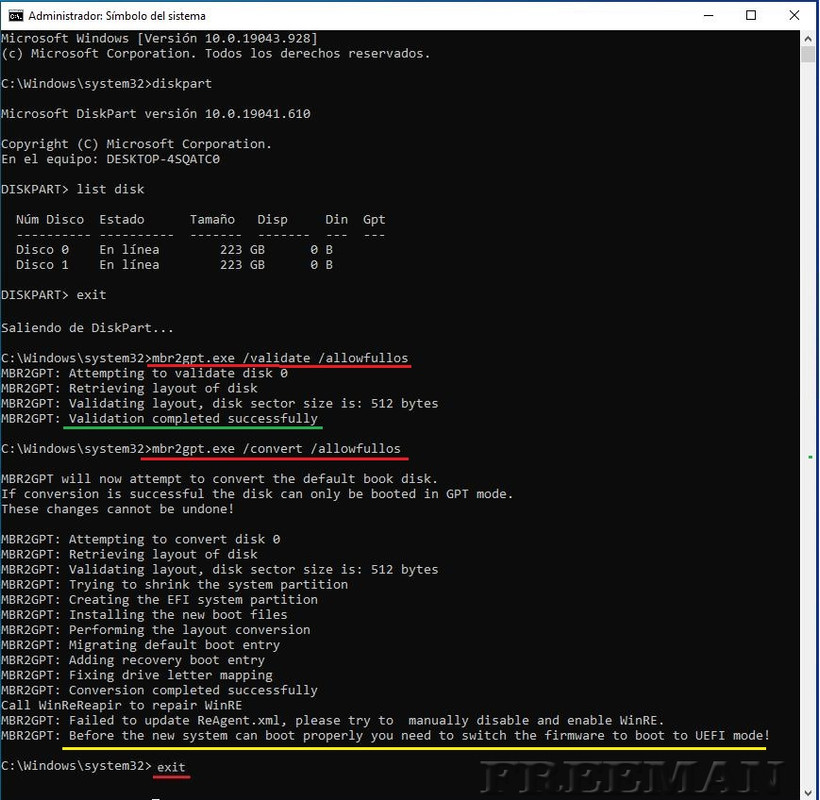This screenshot has height=800, width=820.
Task: Click the scrollbar up arrow
Action: click(x=808, y=38)
